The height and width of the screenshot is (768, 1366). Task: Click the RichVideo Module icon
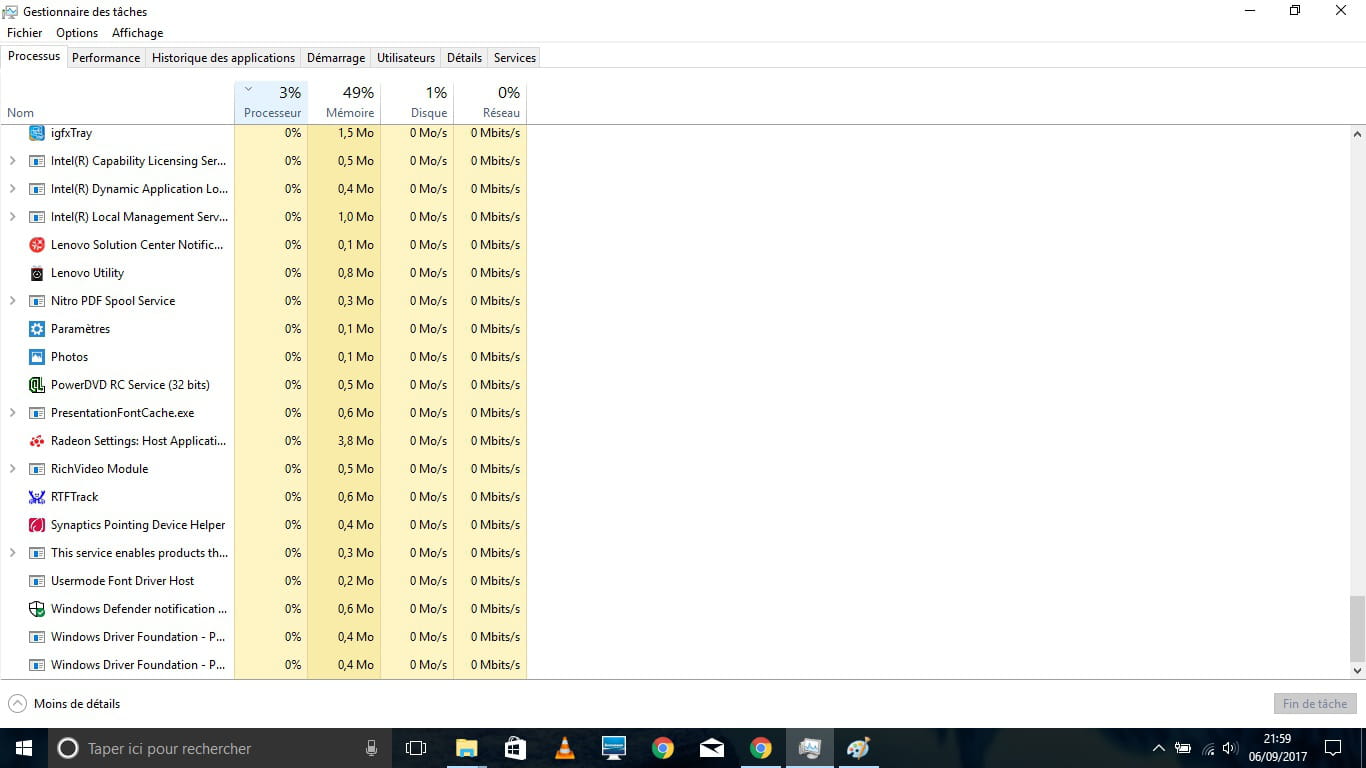coord(37,469)
